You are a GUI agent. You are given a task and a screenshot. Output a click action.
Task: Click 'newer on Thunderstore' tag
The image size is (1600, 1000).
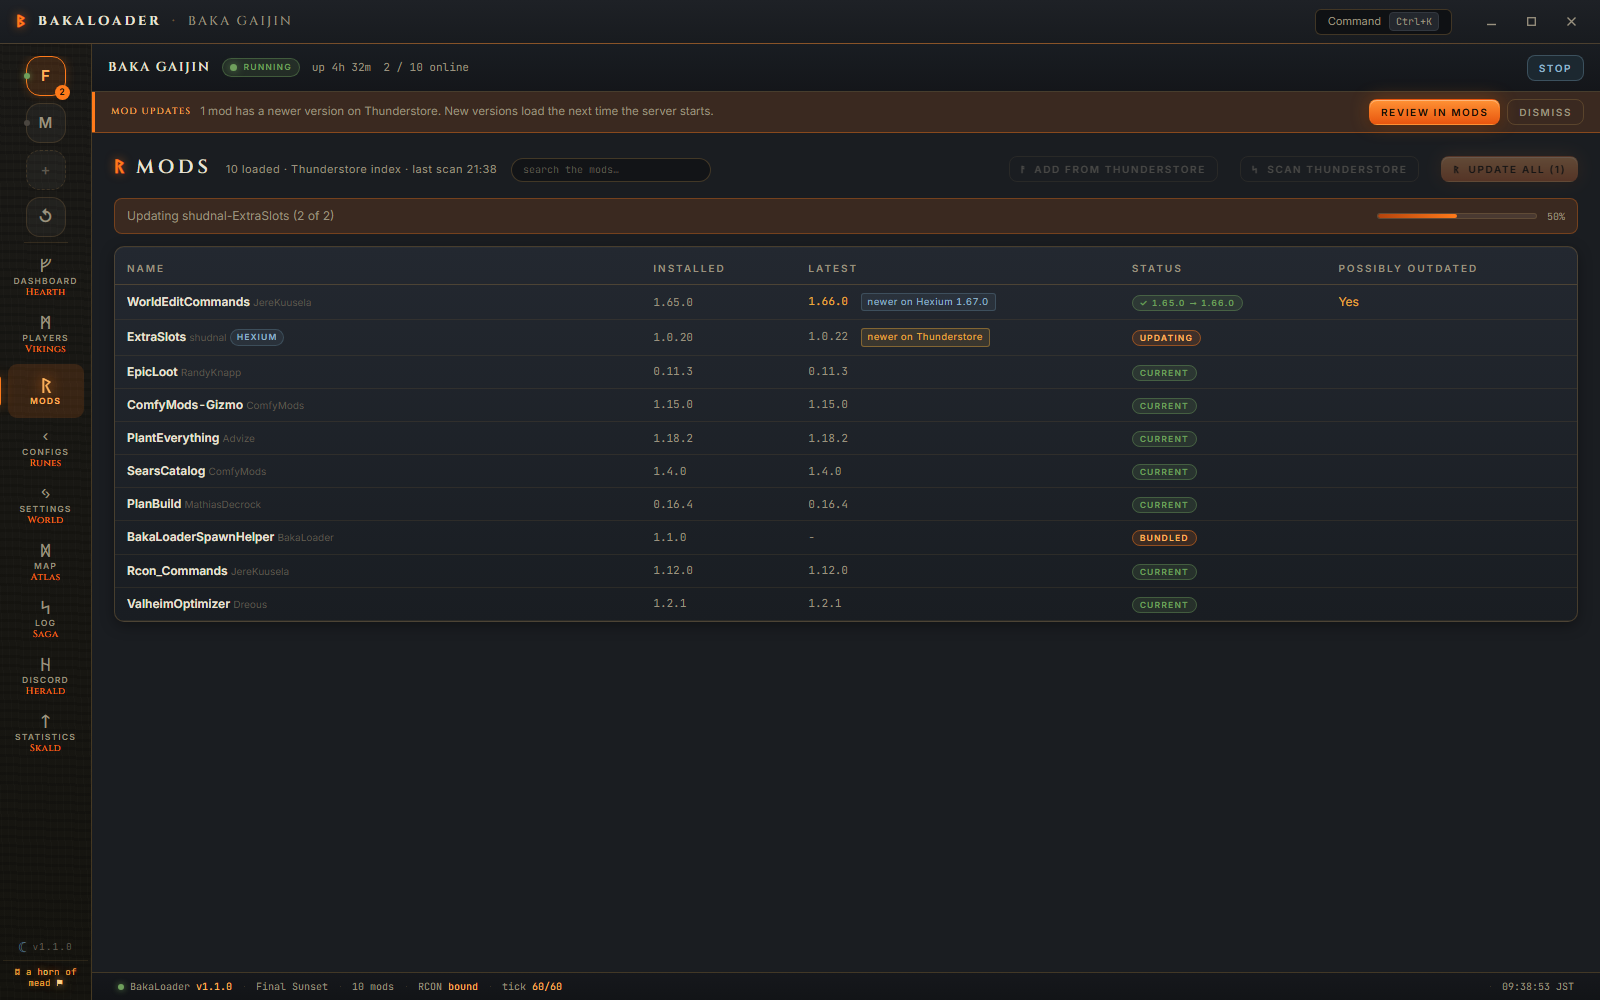tap(925, 337)
